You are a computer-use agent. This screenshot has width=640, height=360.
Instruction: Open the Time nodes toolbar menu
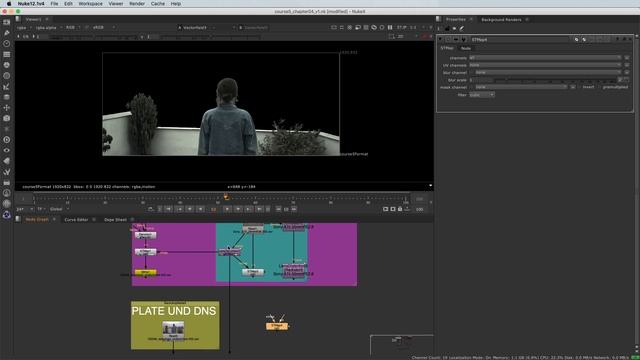pyautogui.click(x=7, y=43)
